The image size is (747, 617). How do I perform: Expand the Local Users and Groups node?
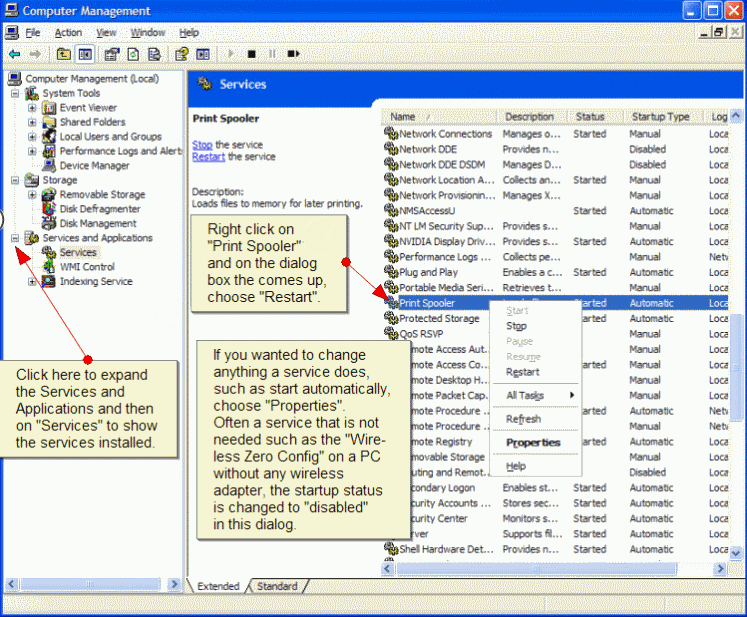[32, 137]
